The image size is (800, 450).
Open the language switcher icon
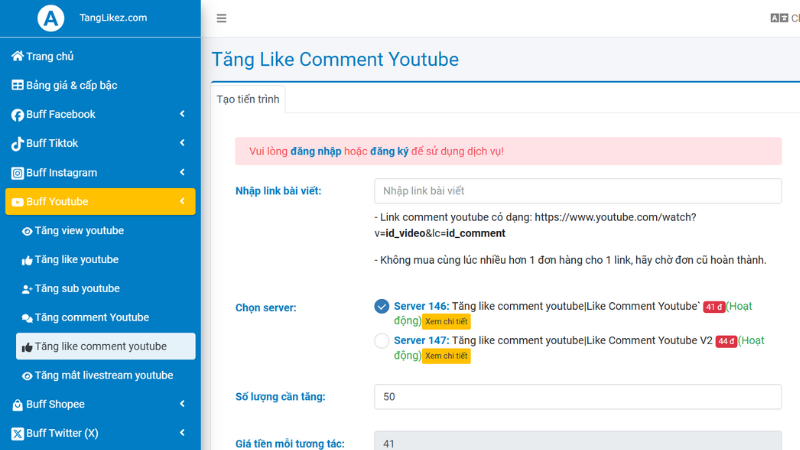779,18
